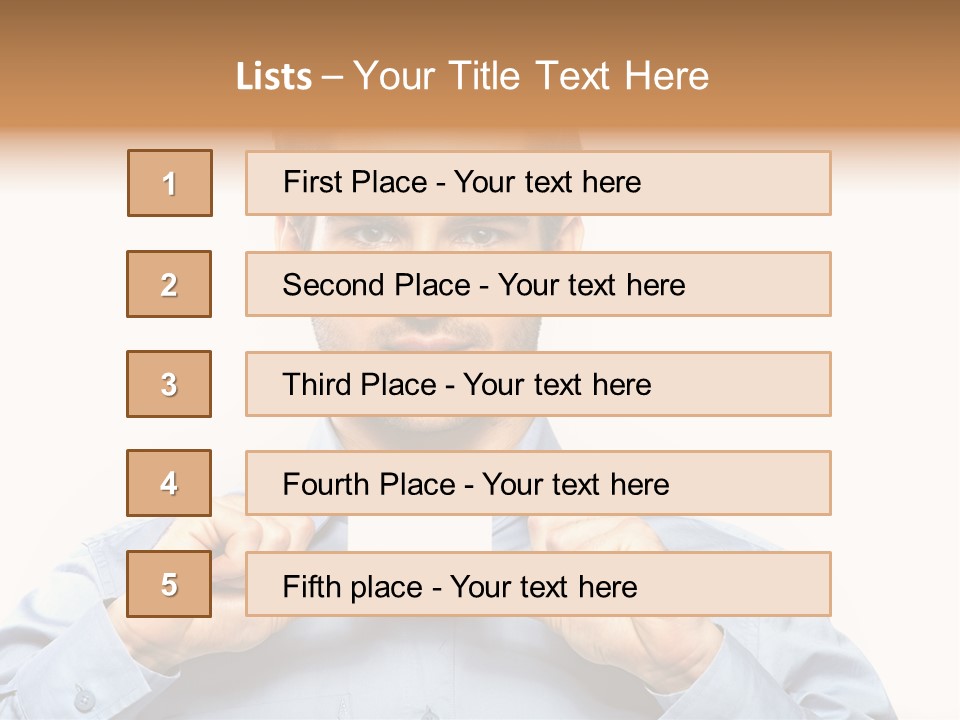This screenshot has width=960, height=720.
Task: Select the number 5 box
Action: pos(169,584)
